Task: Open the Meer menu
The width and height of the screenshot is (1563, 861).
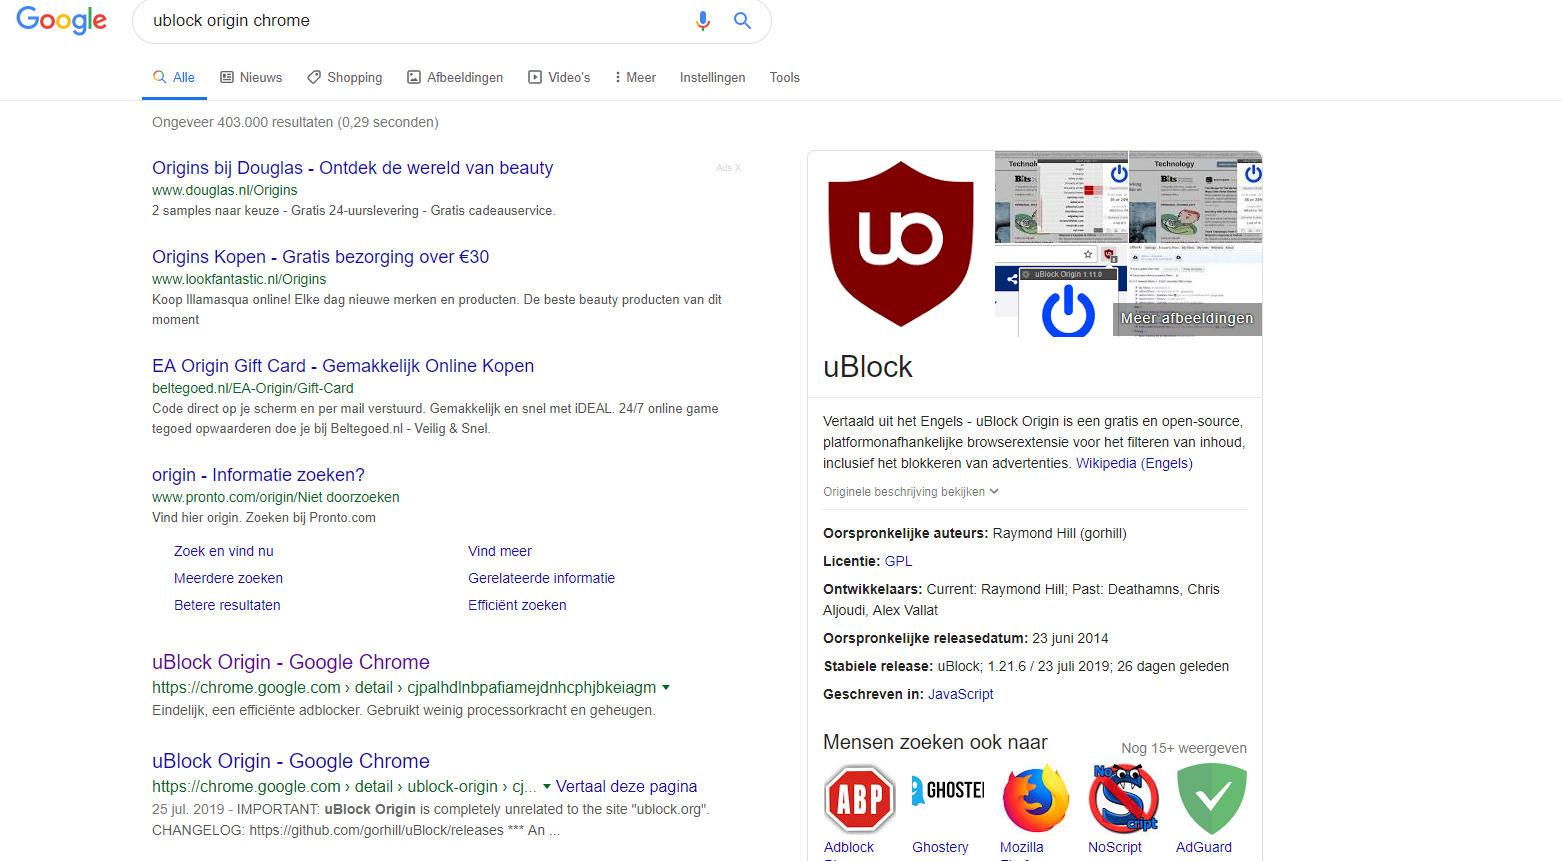Action: tap(635, 77)
